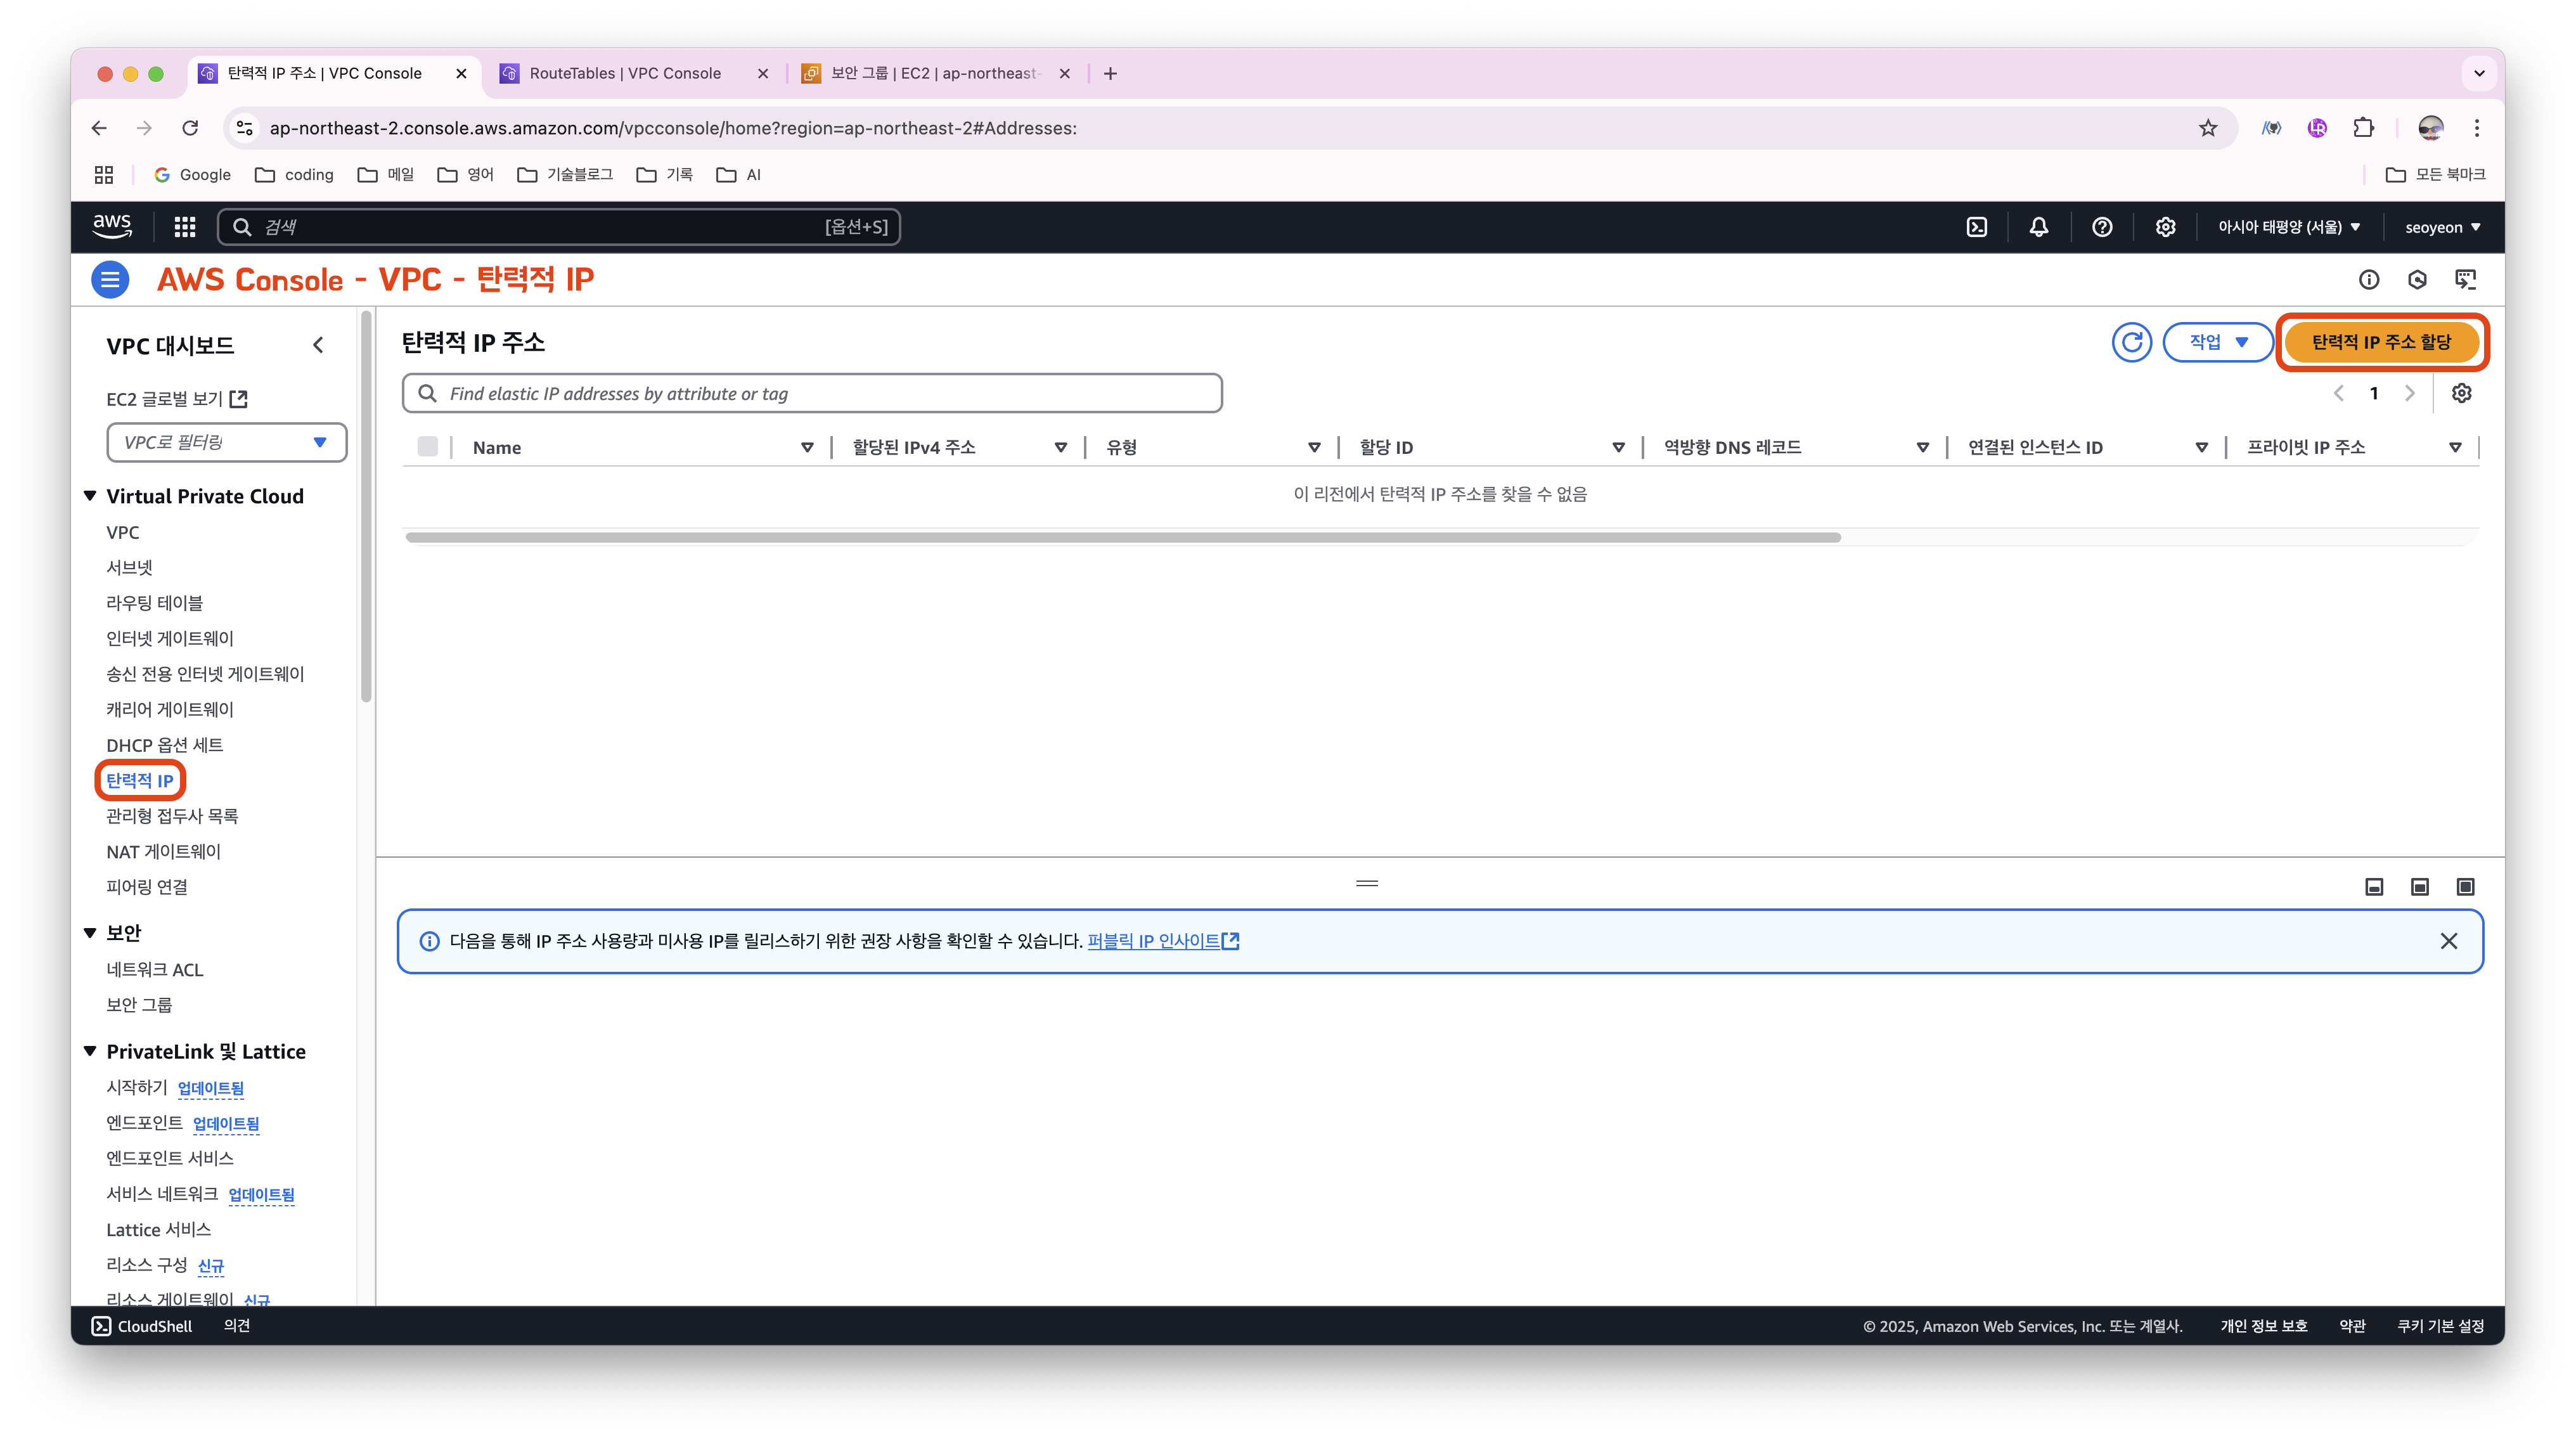Reload the browser page
The width and height of the screenshot is (2576, 1439).
point(190,128)
